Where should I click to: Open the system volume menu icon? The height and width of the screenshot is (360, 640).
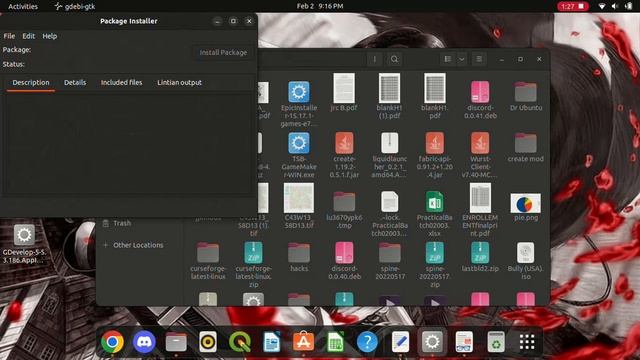click(x=615, y=6)
